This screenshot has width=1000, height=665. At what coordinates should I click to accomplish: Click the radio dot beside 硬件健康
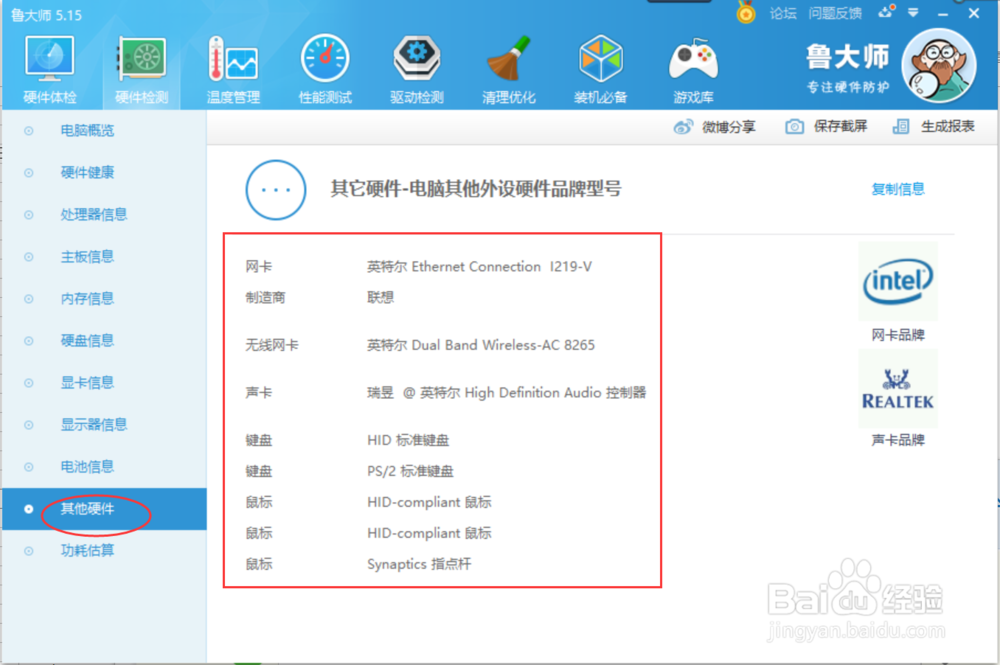(29, 173)
